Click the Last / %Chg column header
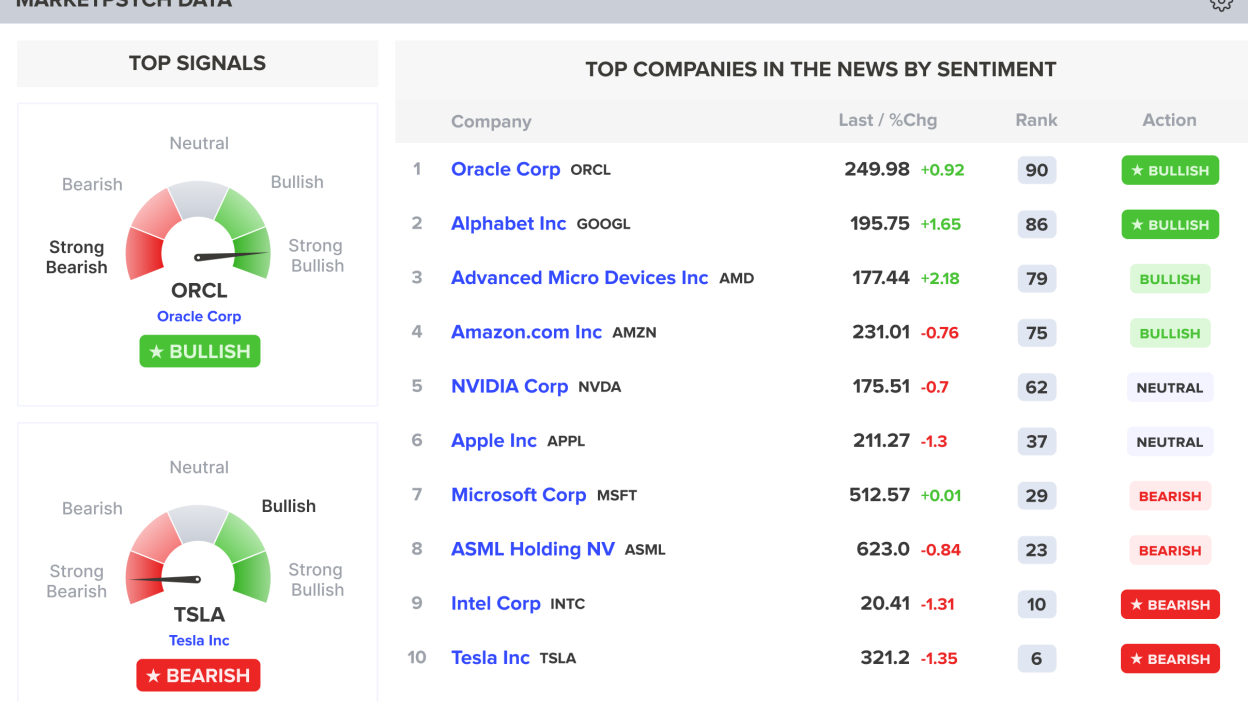The width and height of the screenshot is (1248, 702). tap(887, 120)
